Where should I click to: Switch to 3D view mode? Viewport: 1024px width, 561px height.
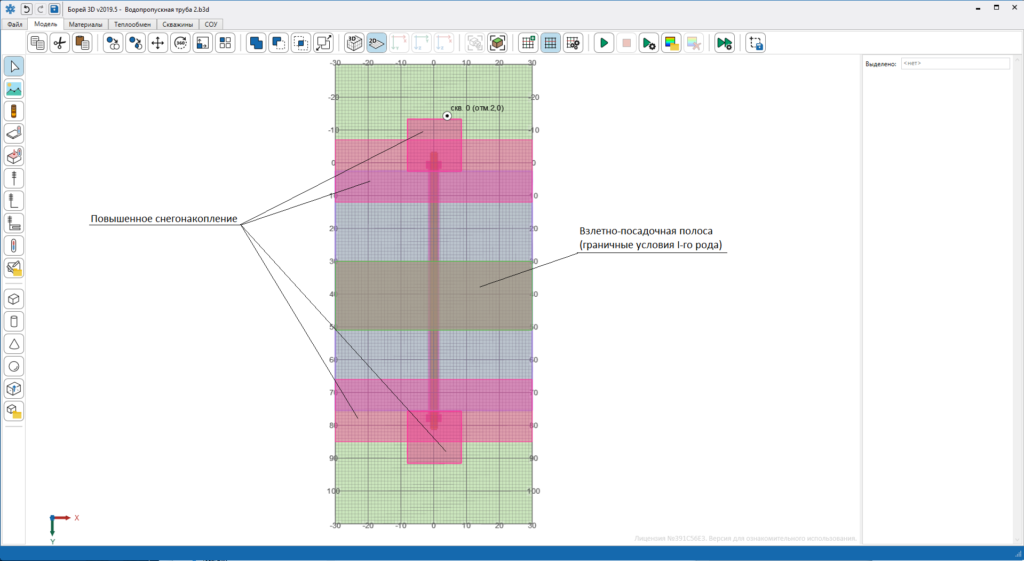click(x=355, y=43)
